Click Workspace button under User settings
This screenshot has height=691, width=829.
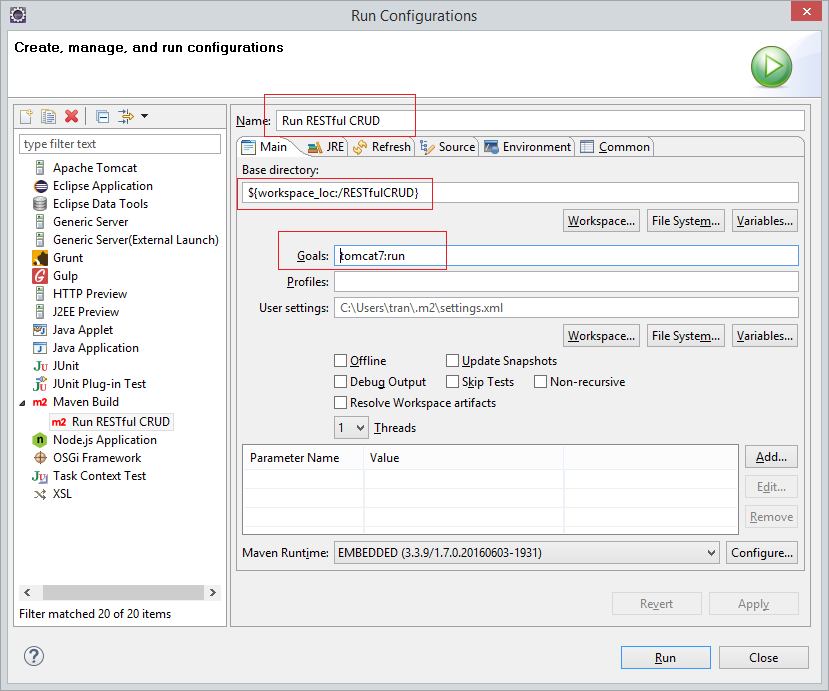coord(601,336)
